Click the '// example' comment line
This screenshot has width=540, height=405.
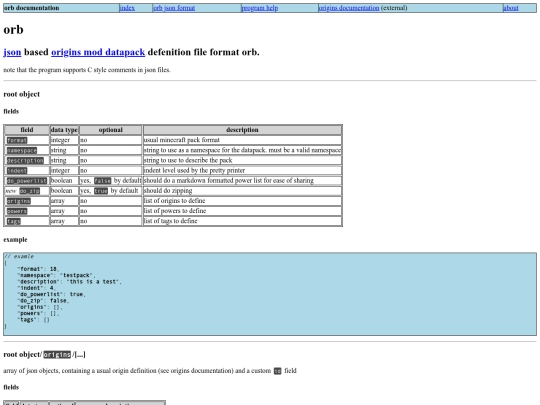[x=19, y=256]
